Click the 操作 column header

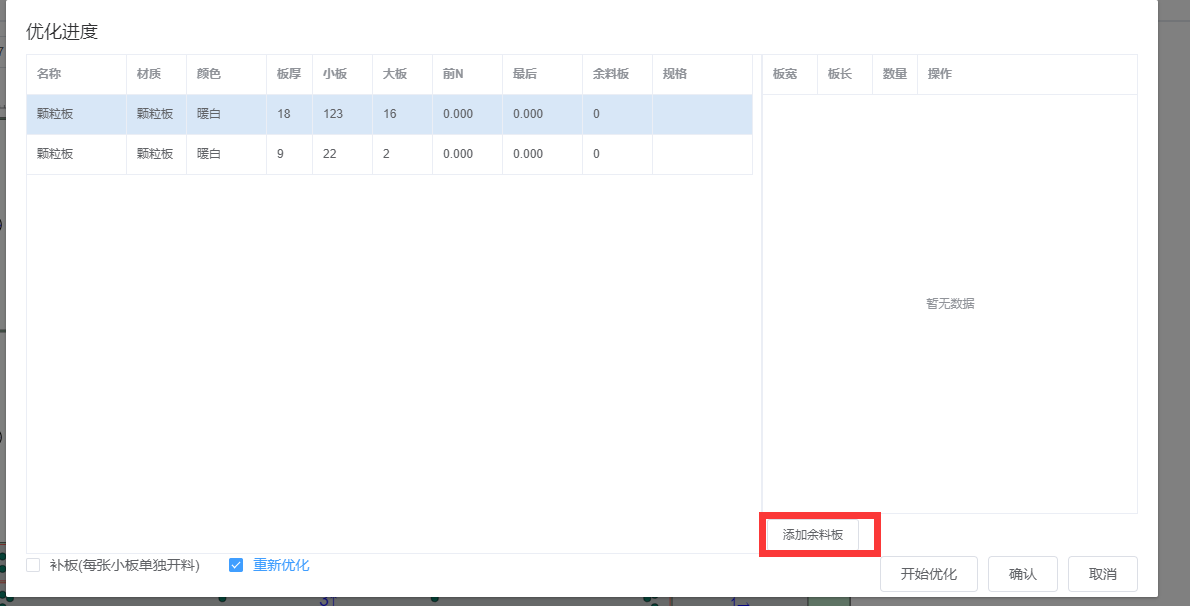click(x=940, y=74)
